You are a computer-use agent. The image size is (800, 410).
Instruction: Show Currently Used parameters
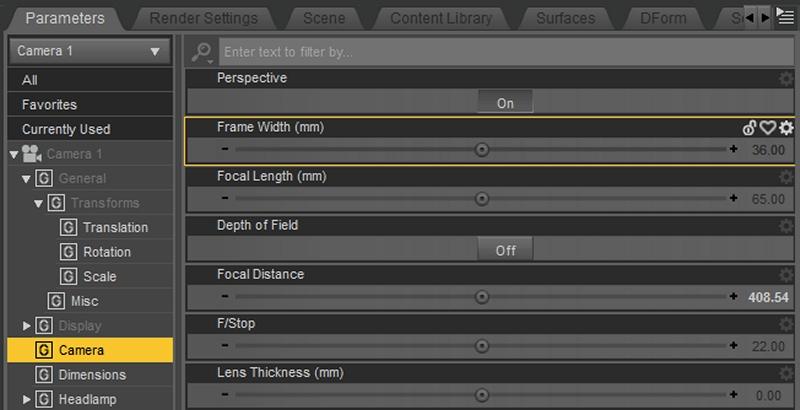pyautogui.click(x=66, y=129)
